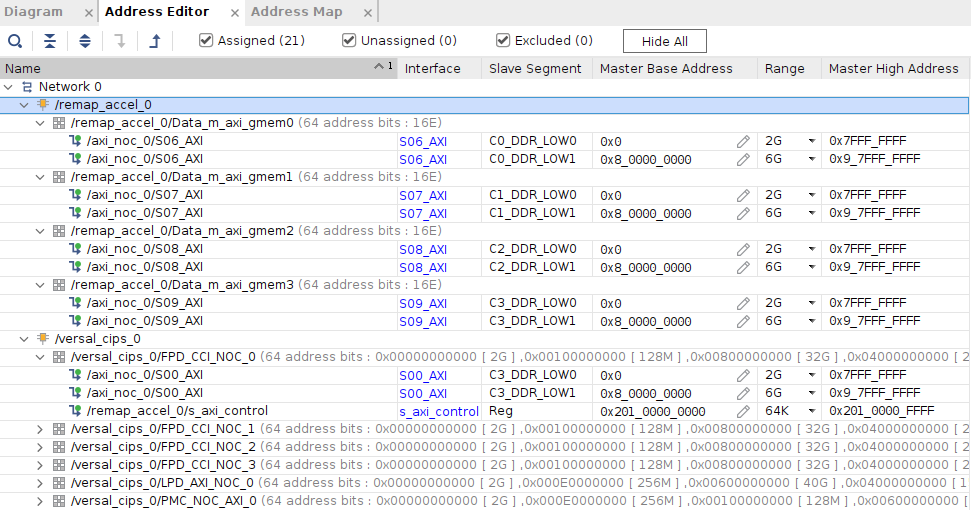Collapse the Data_m_axi_gmem2 node
Image resolution: width=971 pixels, height=510 pixels.
click(x=40, y=231)
